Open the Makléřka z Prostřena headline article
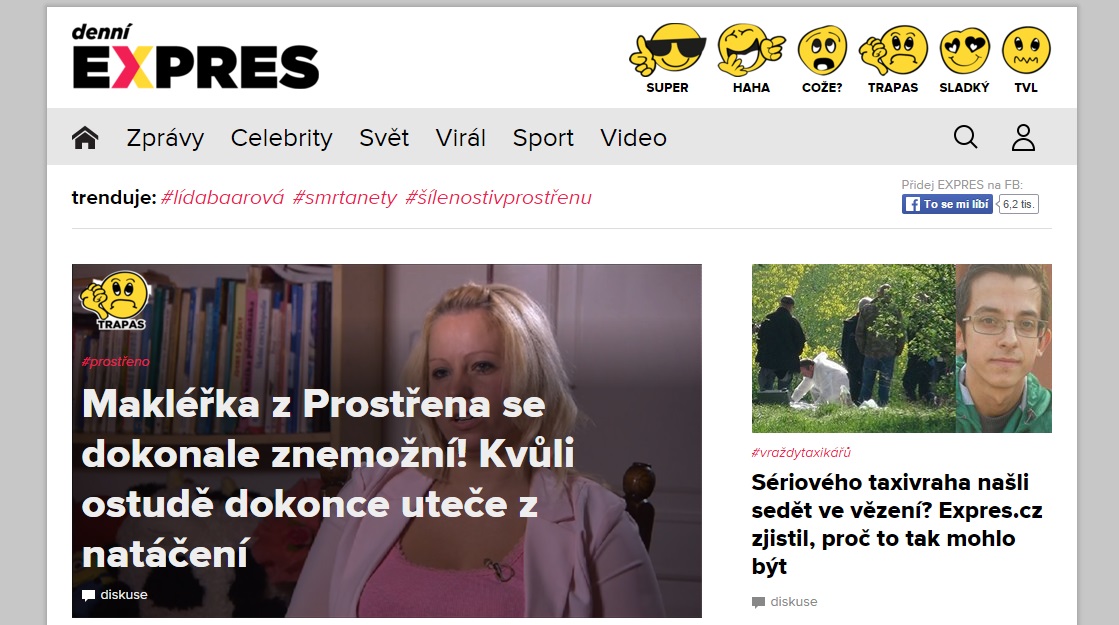Screen dimensions: 1119x625 328,478
